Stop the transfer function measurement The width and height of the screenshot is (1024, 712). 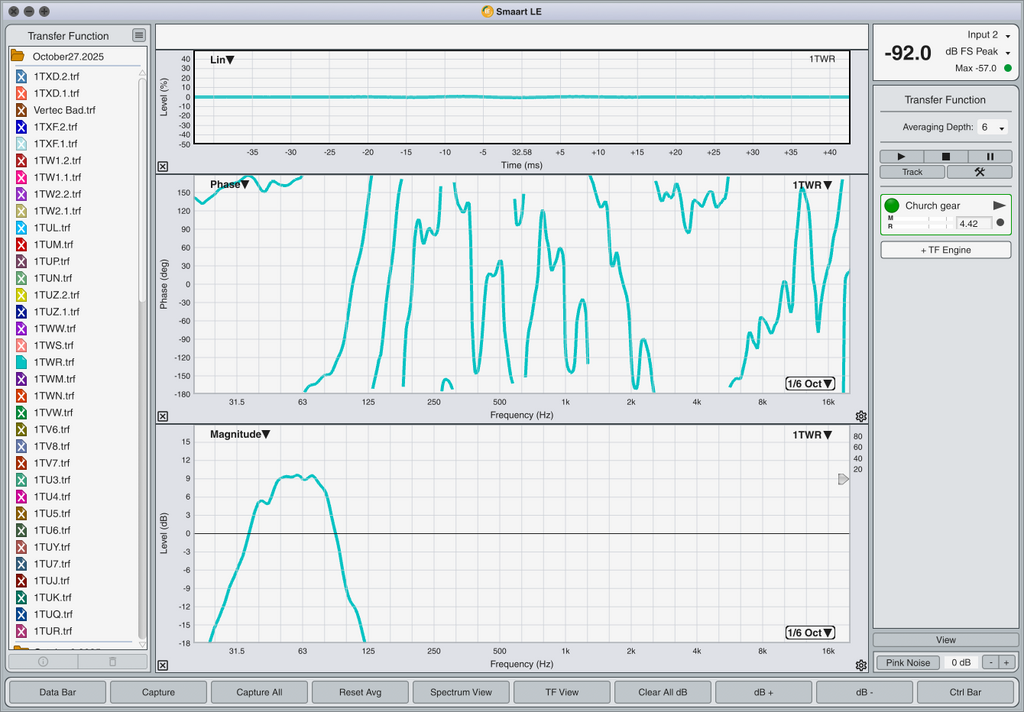pos(946,156)
